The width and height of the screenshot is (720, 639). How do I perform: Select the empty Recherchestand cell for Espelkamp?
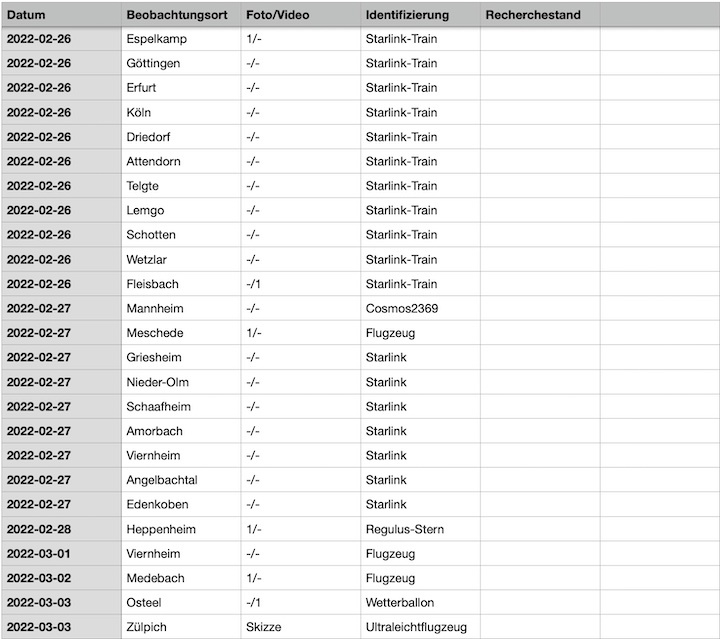click(540, 39)
